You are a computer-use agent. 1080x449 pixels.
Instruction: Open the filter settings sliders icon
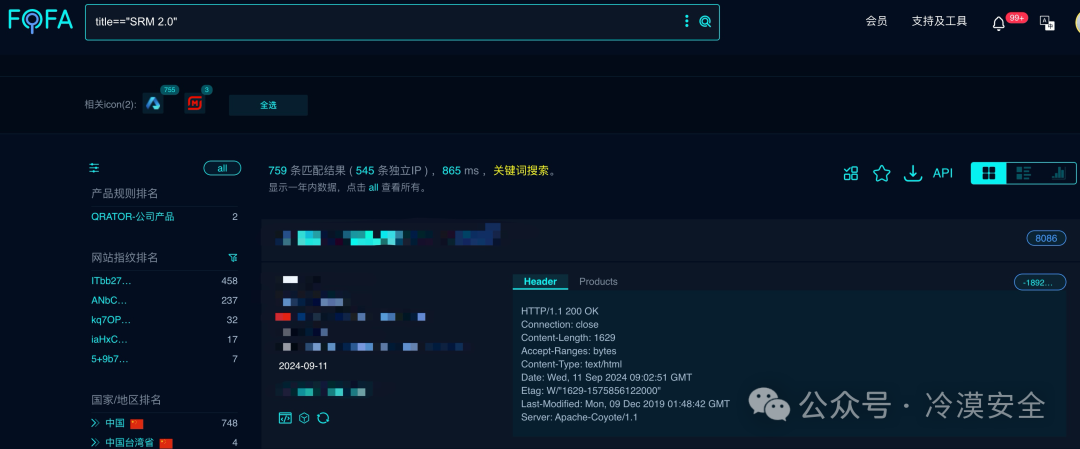94,167
